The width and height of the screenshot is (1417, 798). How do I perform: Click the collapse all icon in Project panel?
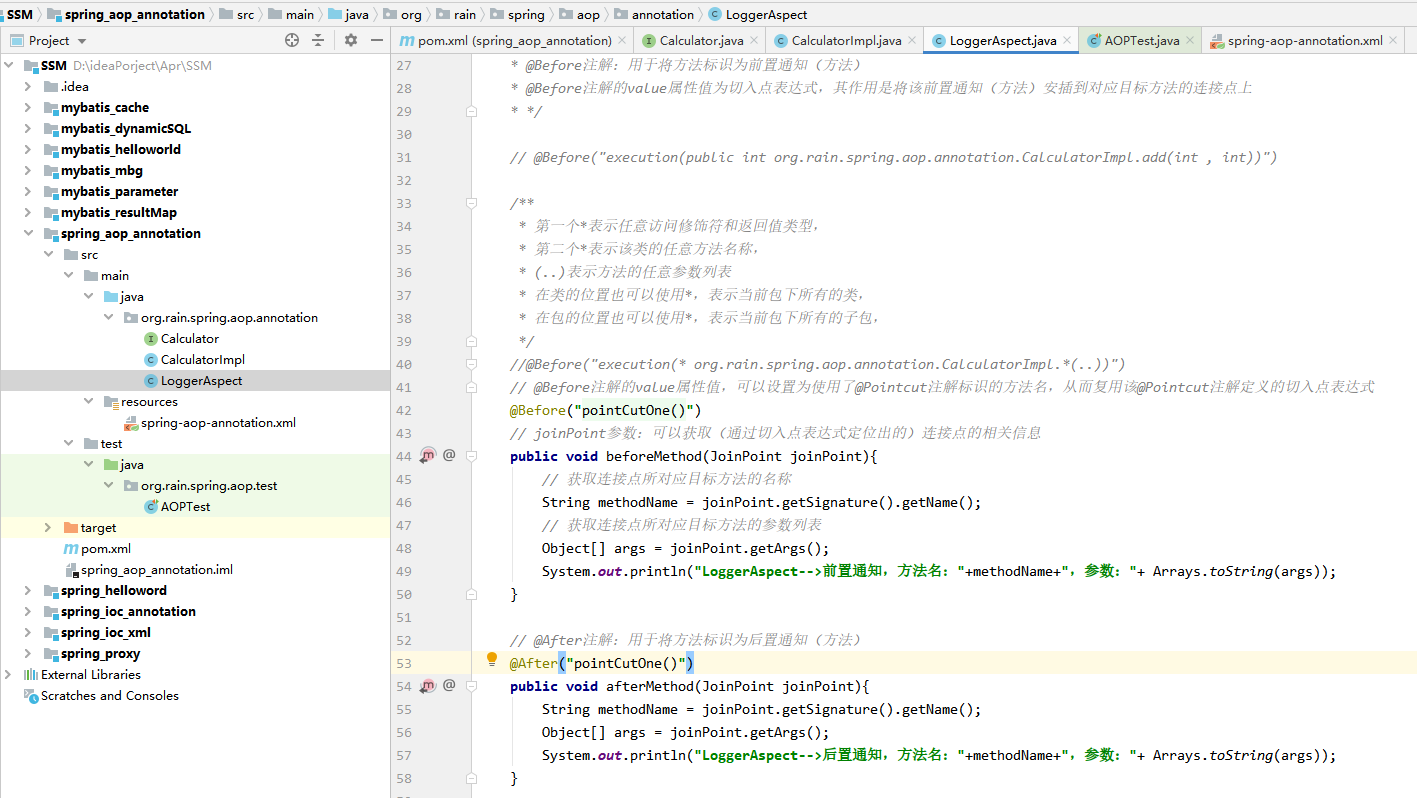(x=318, y=40)
